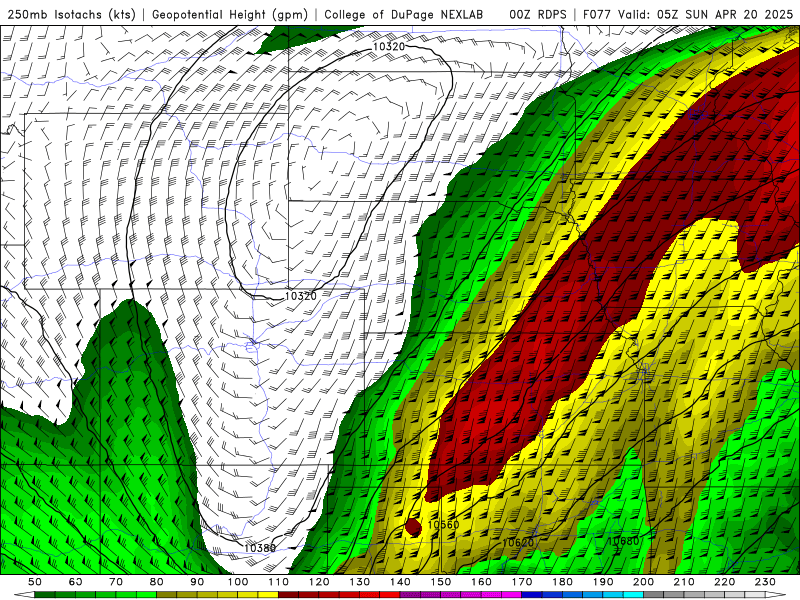
Task: Click the 200 value on the color scale
Action: (643, 582)
